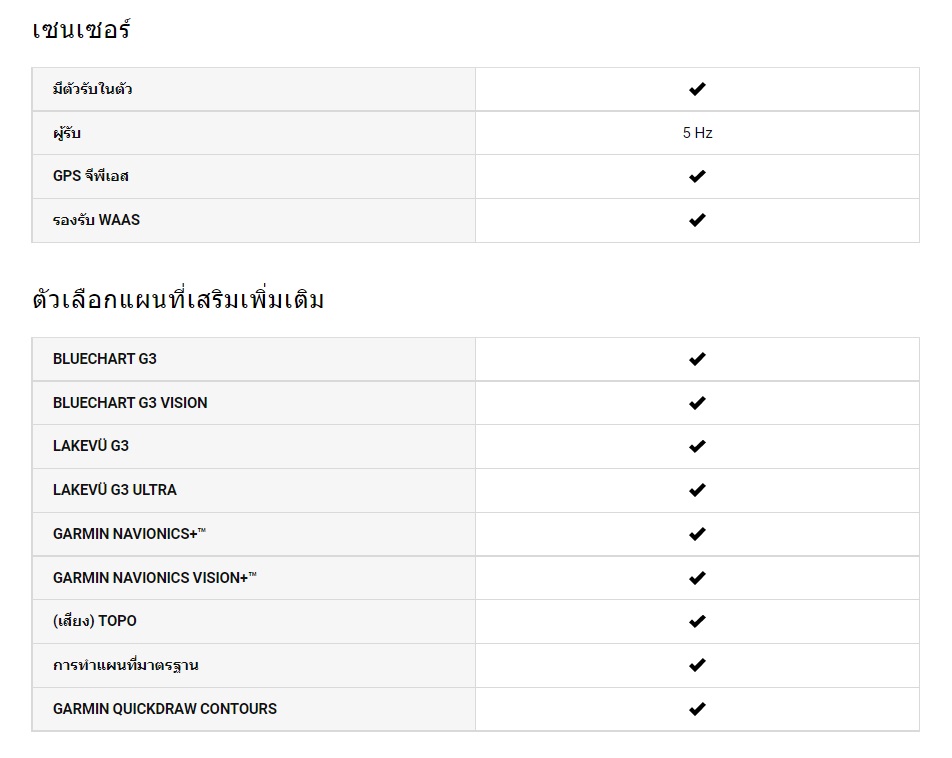
Task: Click the ตัวเลือกแผนที่เสริมเพิ่มเติม heading
Action: tap(178, 299)
